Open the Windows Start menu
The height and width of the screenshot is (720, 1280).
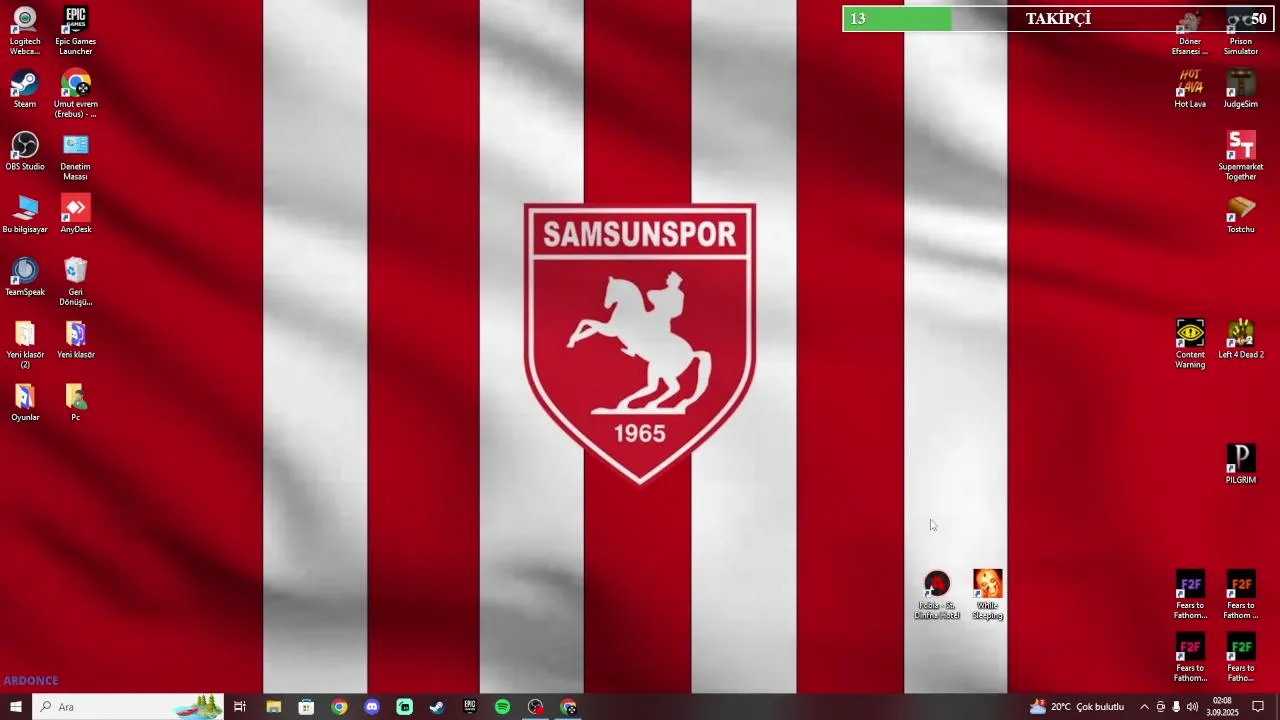click(15, 707)
